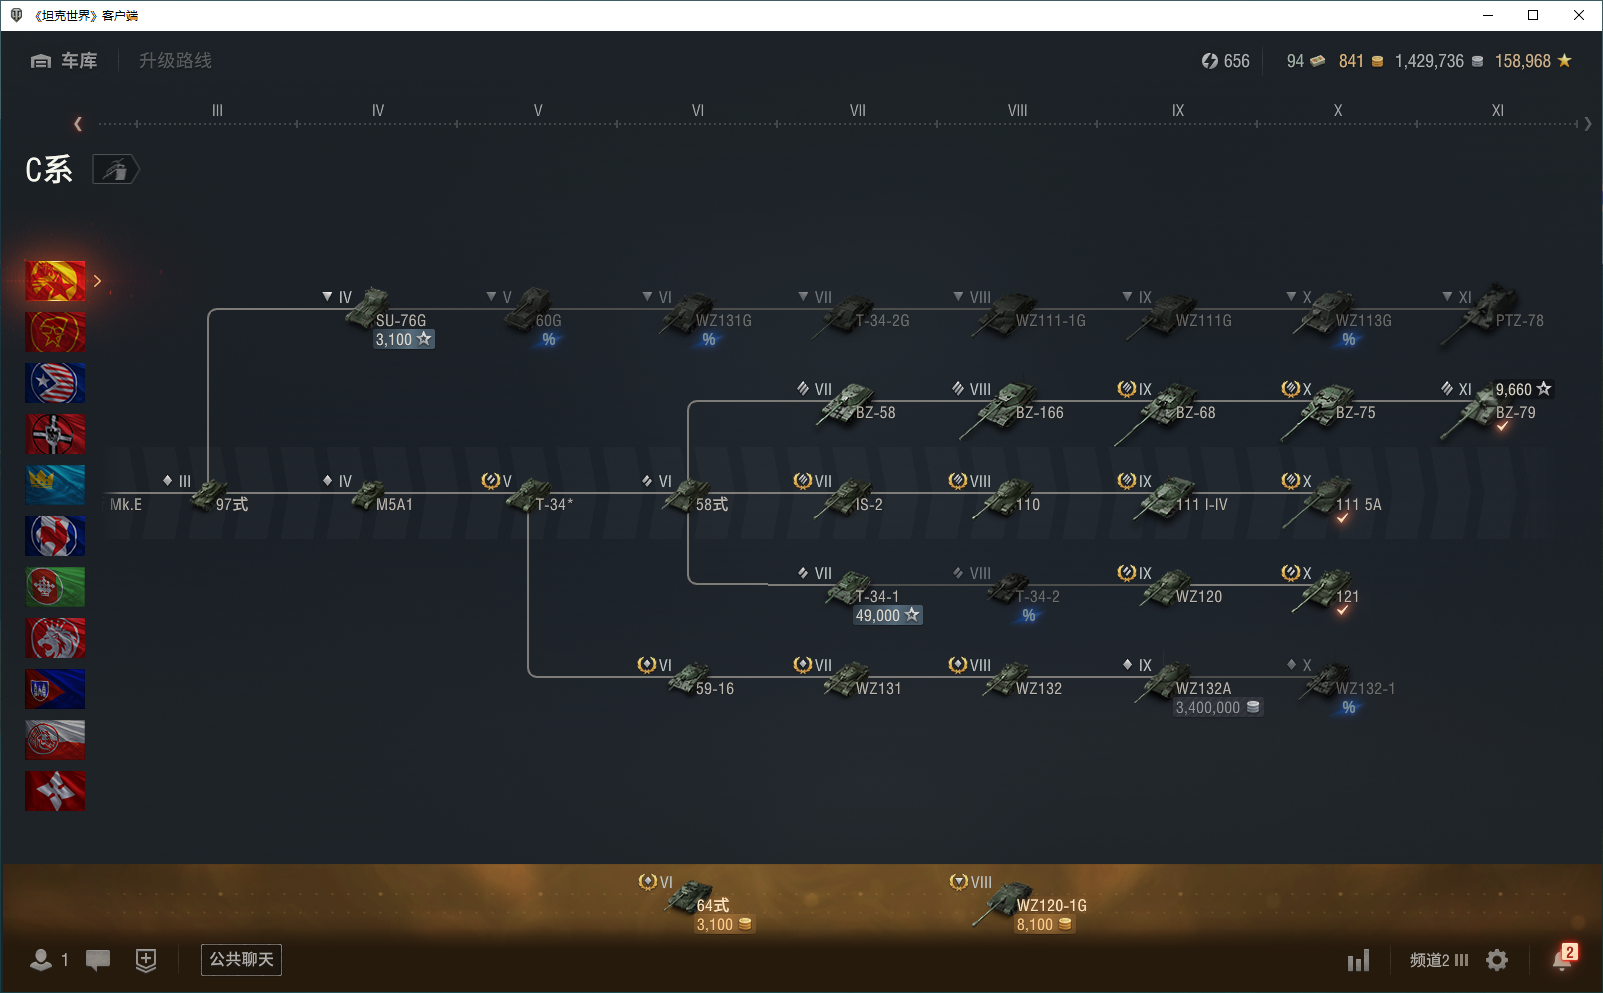Expand the chevron beside the selected flag
The height and width of the screenshot is (993, 1603).
coord(97,281)
